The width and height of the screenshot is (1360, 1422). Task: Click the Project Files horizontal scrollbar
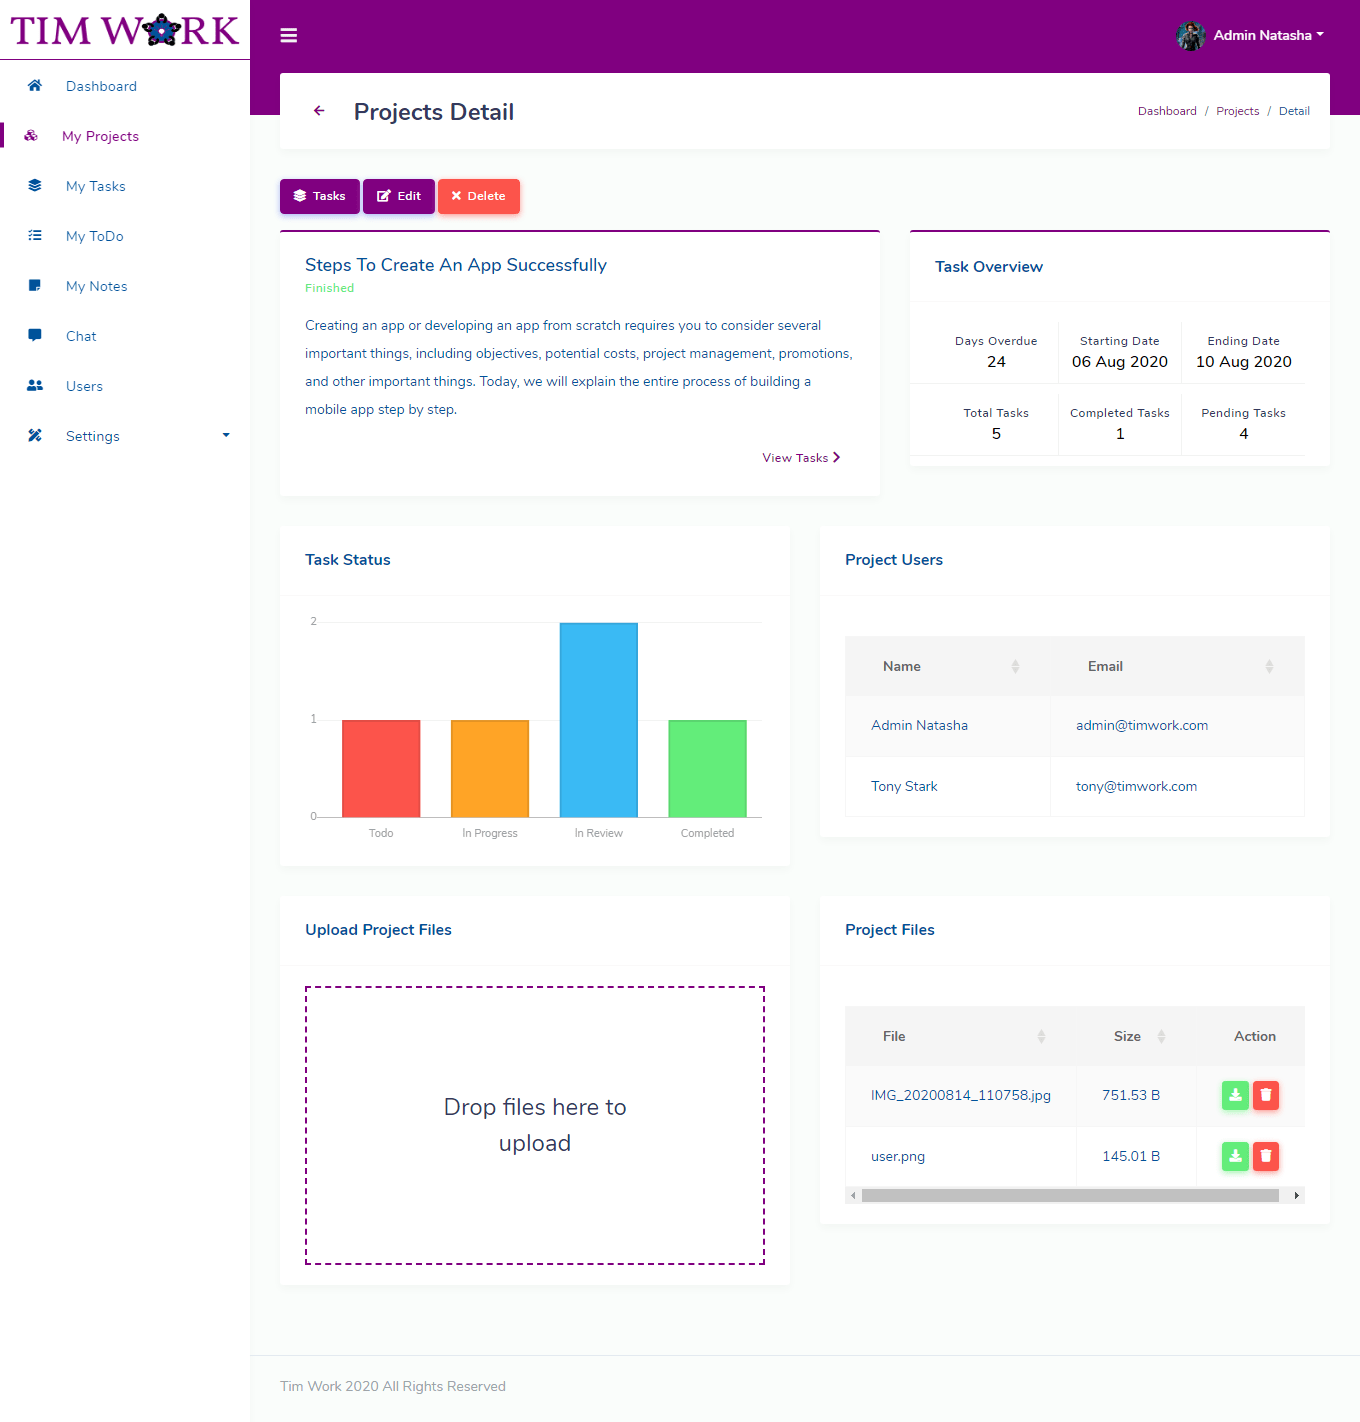[1070, 1195]
